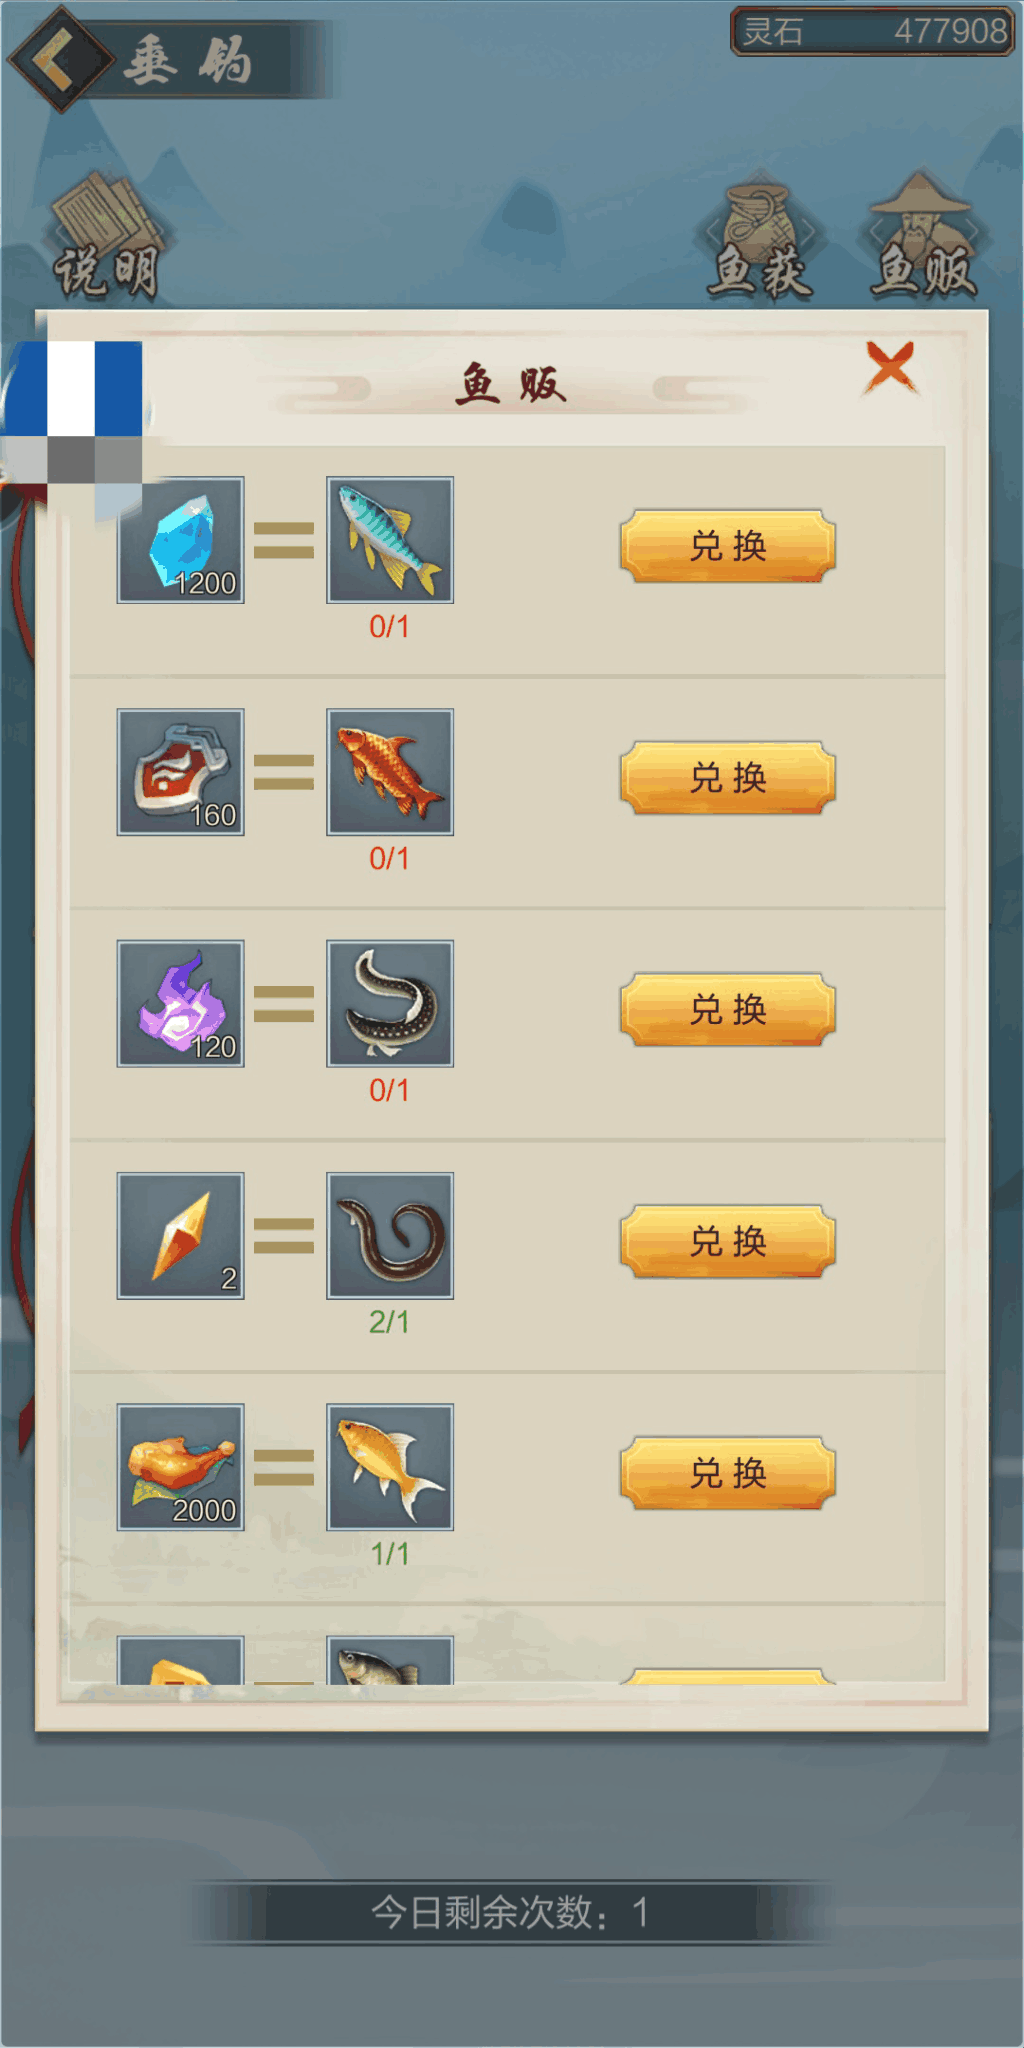Select the orange shard reward icon

click(181, 1236)
